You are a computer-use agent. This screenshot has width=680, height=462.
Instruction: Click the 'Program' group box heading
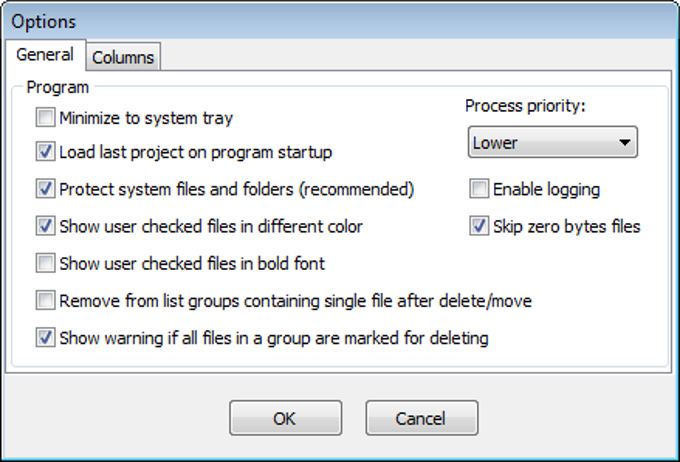[x=57, y=87]
